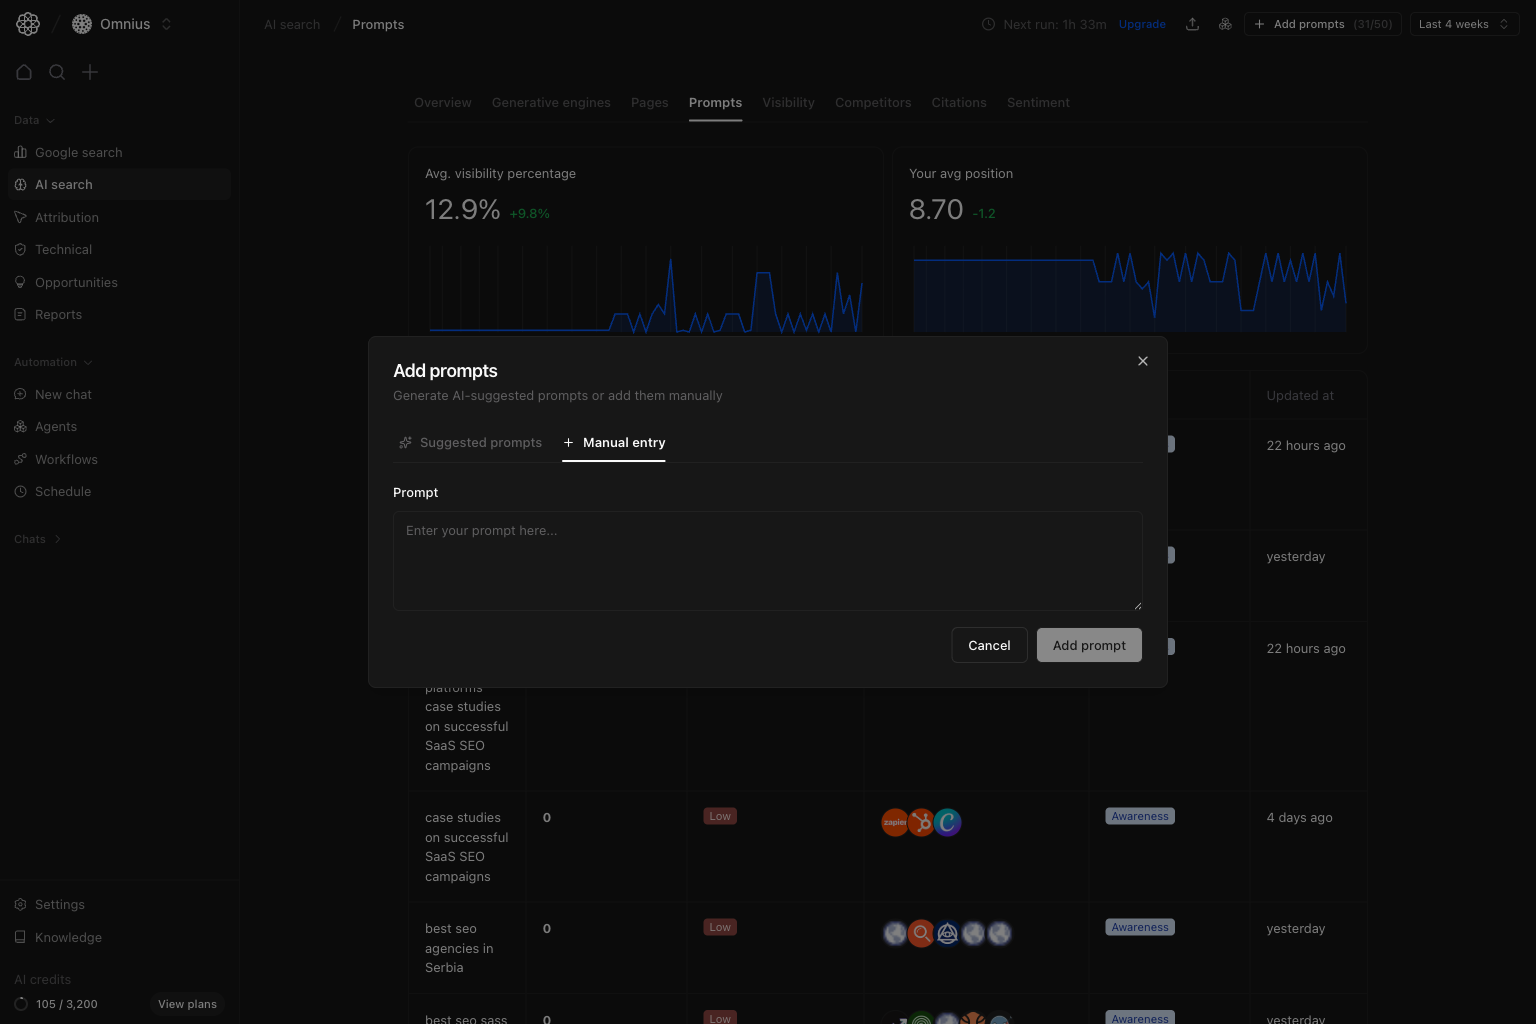Switch to the Overview tab

tap(442, 103)
